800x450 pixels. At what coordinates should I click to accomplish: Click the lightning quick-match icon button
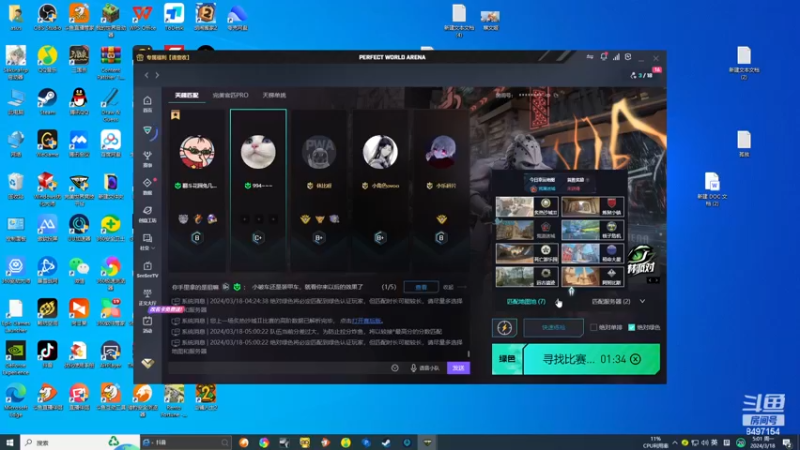505,328
